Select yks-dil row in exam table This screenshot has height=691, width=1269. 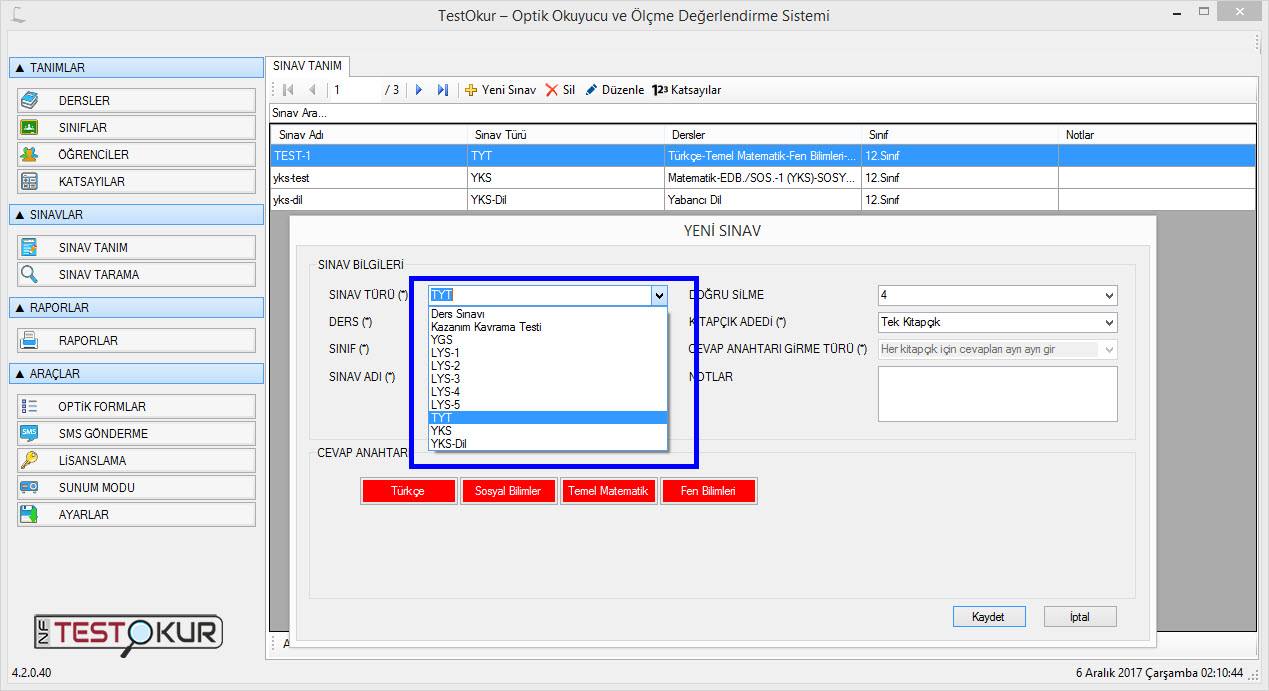763,200
